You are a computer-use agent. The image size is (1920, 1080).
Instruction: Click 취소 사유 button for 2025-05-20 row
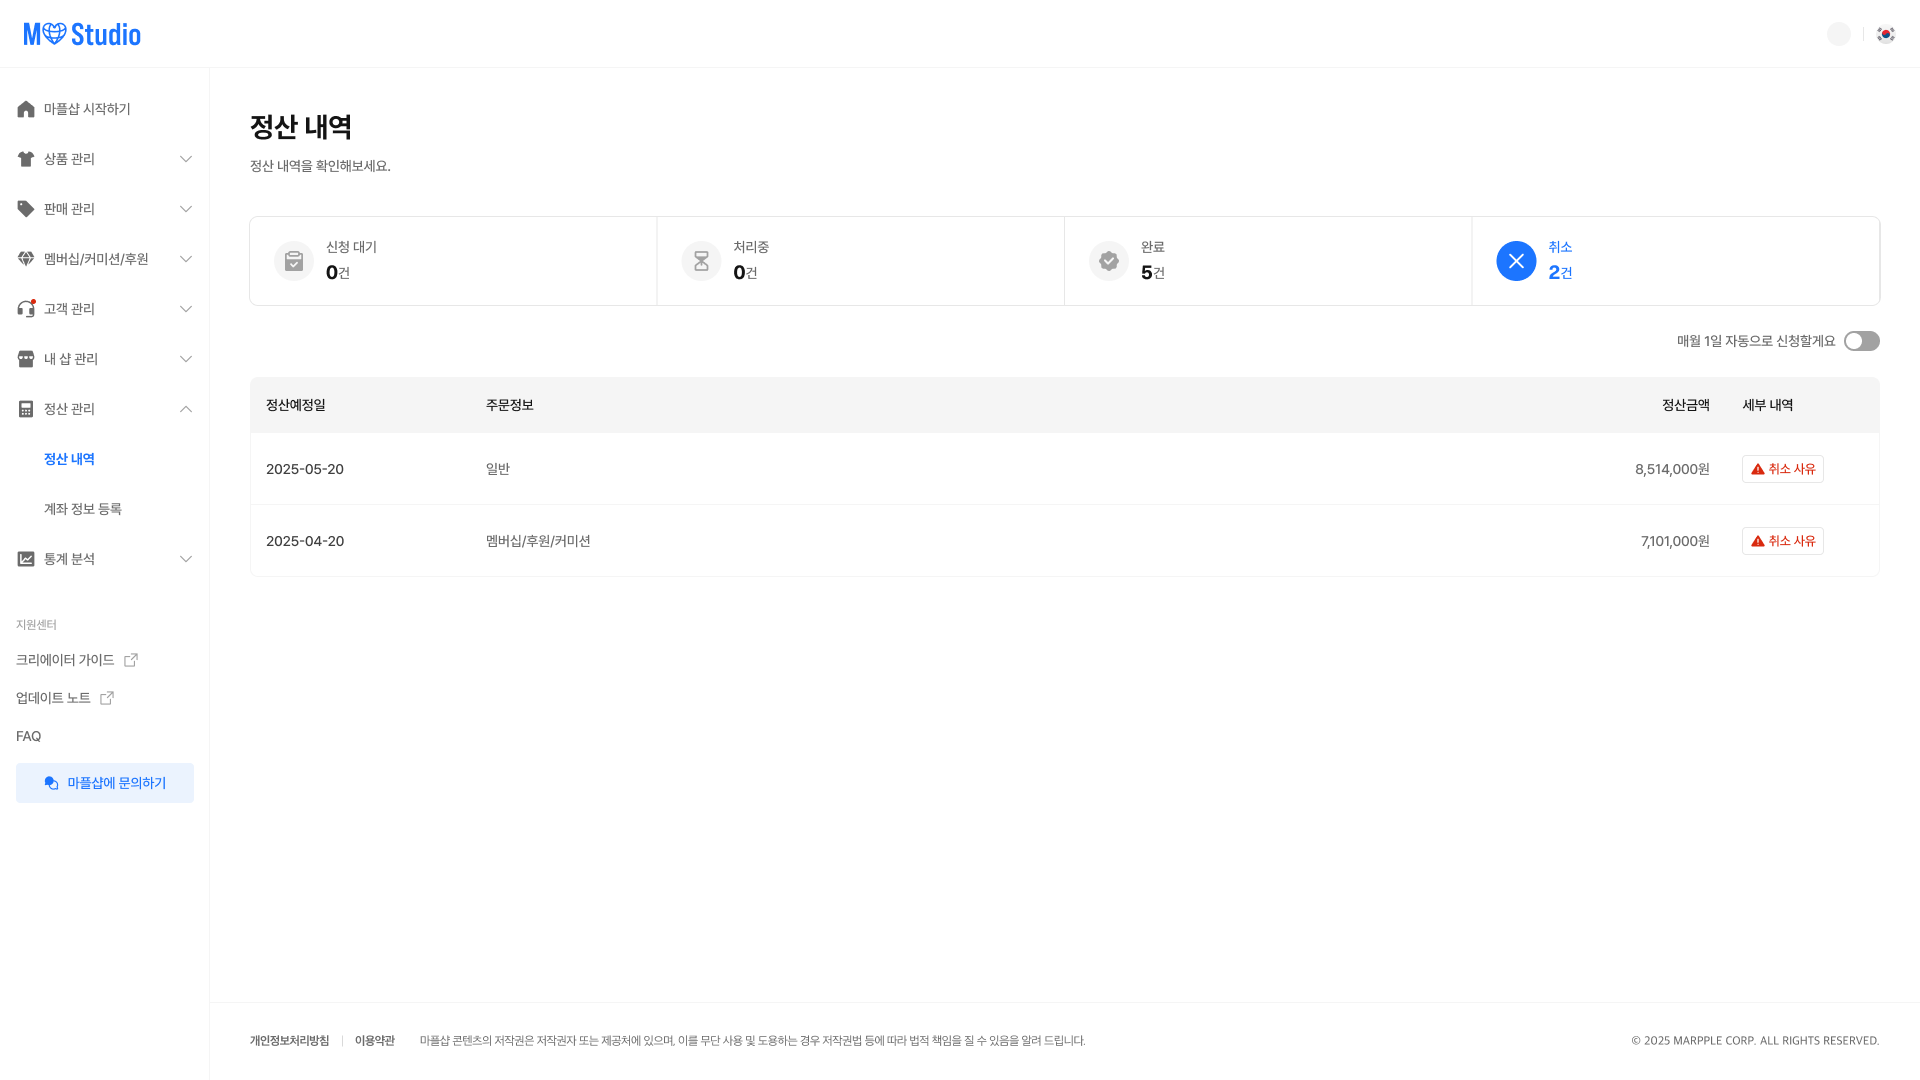coord(1782,469)
